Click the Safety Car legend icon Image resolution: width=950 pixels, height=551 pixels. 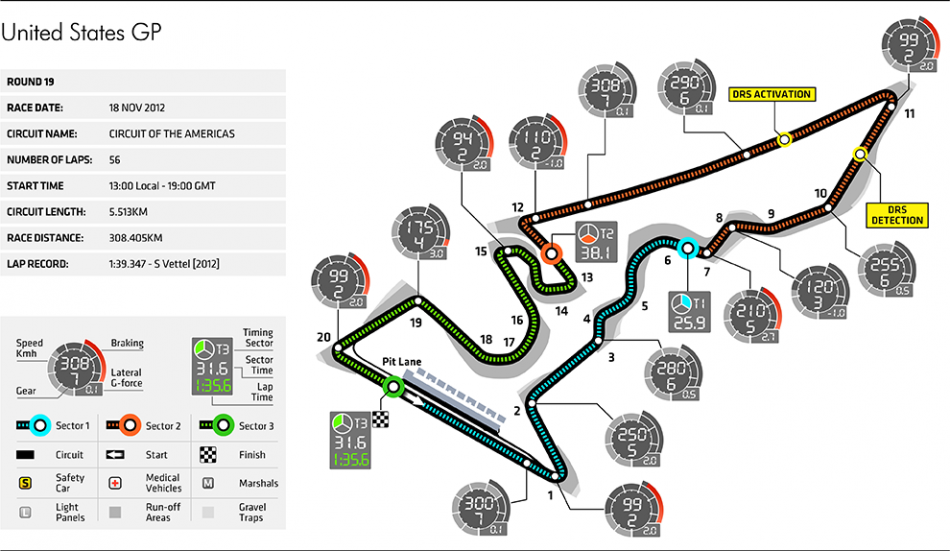[24, 483]
